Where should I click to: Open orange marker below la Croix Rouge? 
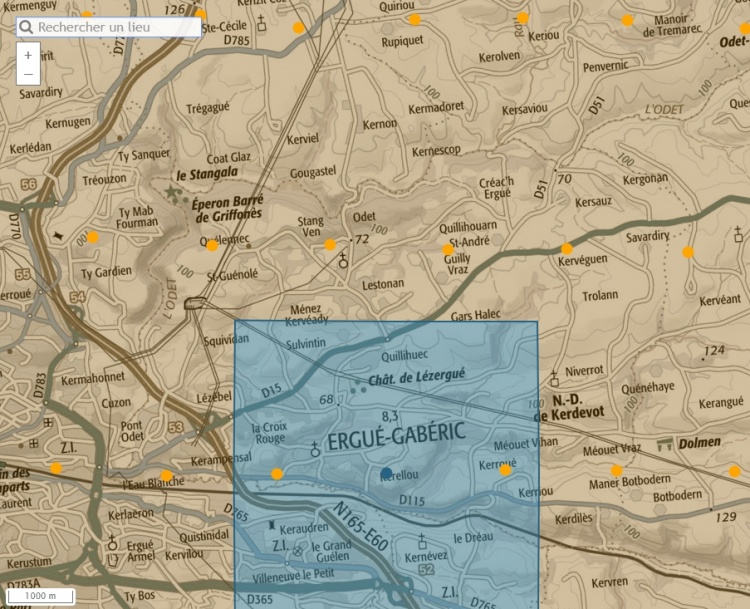(277, 474)
